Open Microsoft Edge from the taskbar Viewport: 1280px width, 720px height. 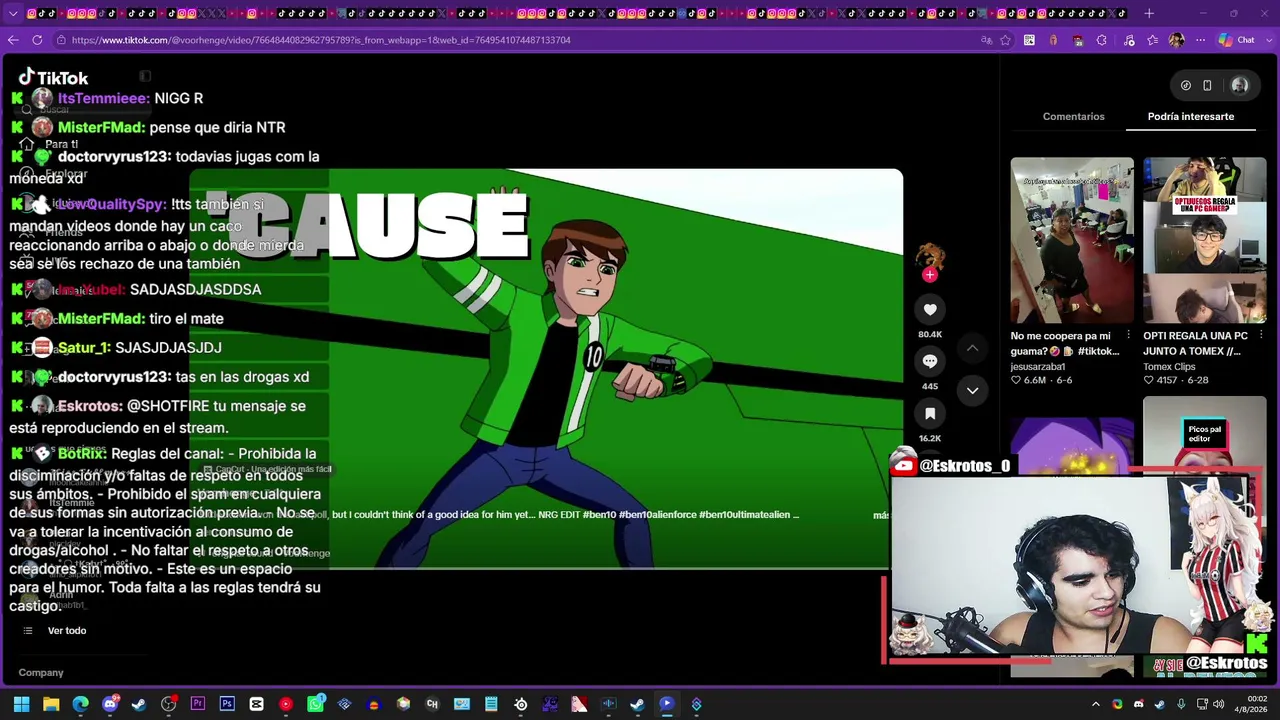(x=80, y=704)
